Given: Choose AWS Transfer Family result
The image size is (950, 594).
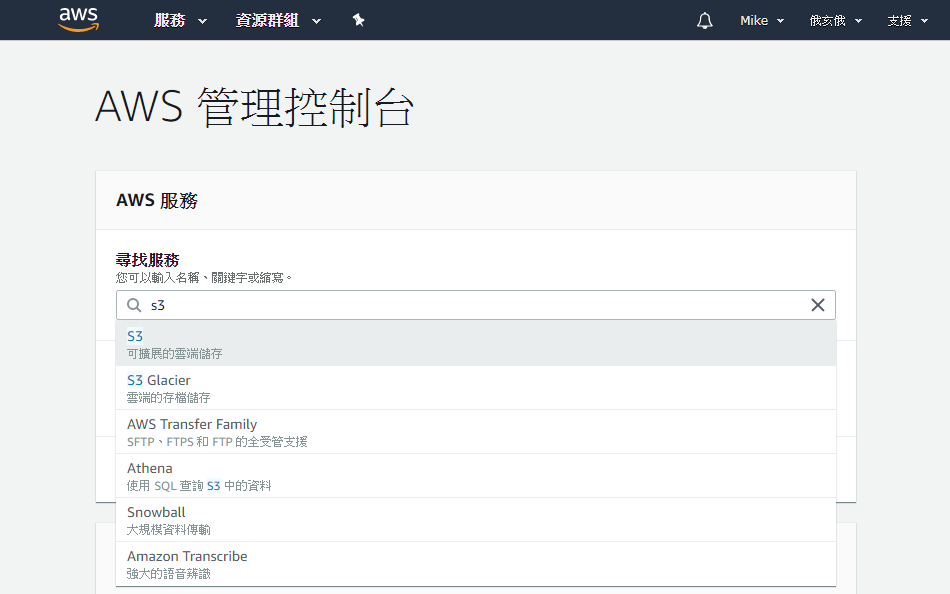Looking at the screenshot, I should pos(476,432).
